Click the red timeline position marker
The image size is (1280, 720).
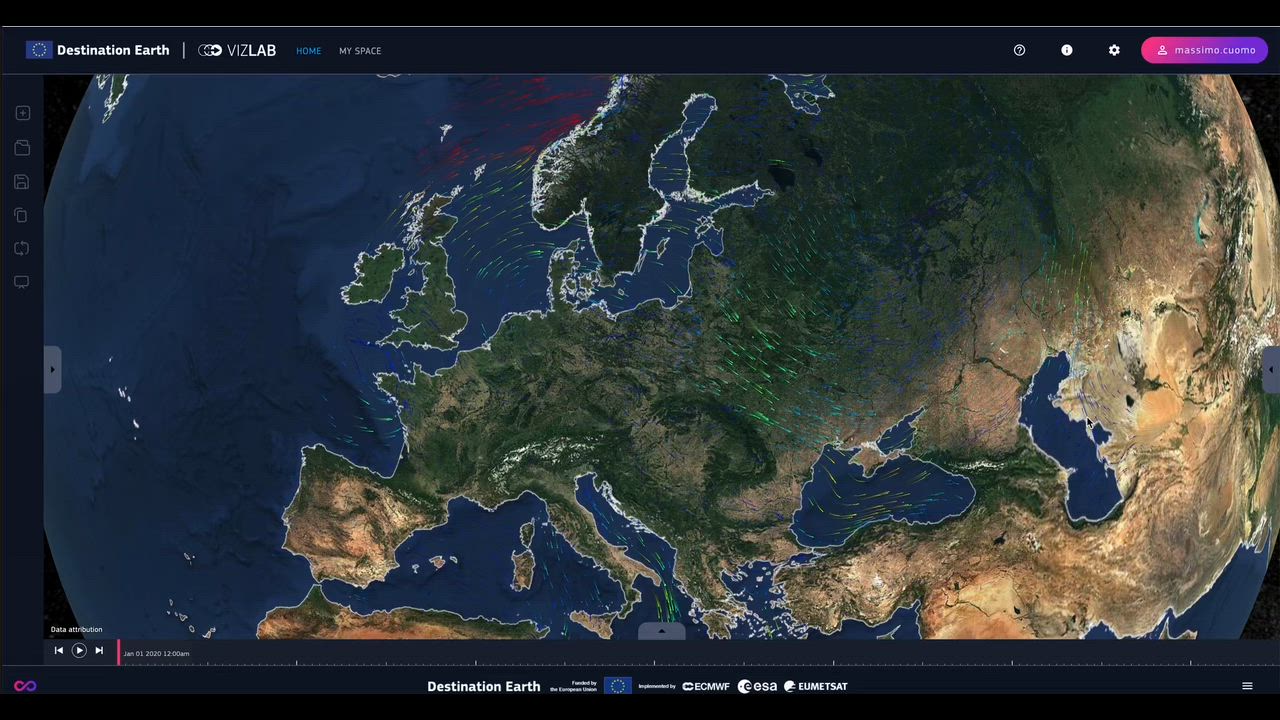(x=118, y=653)
